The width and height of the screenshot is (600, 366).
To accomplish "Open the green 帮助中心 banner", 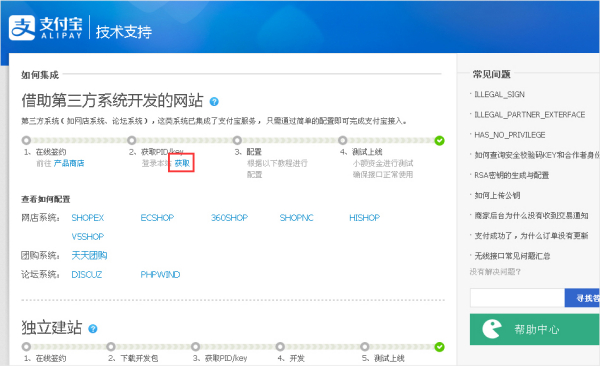I will point(535,329).
